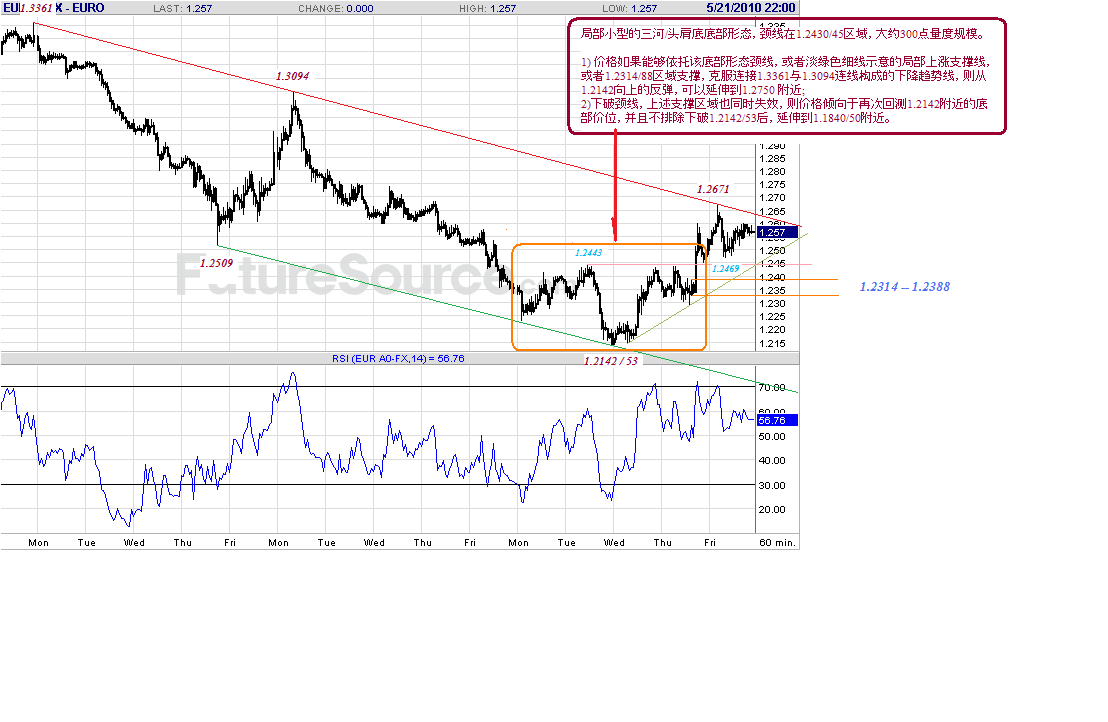Click the 5/21/2010 22:00 timestamp
1108x722 pixels.
750,8
